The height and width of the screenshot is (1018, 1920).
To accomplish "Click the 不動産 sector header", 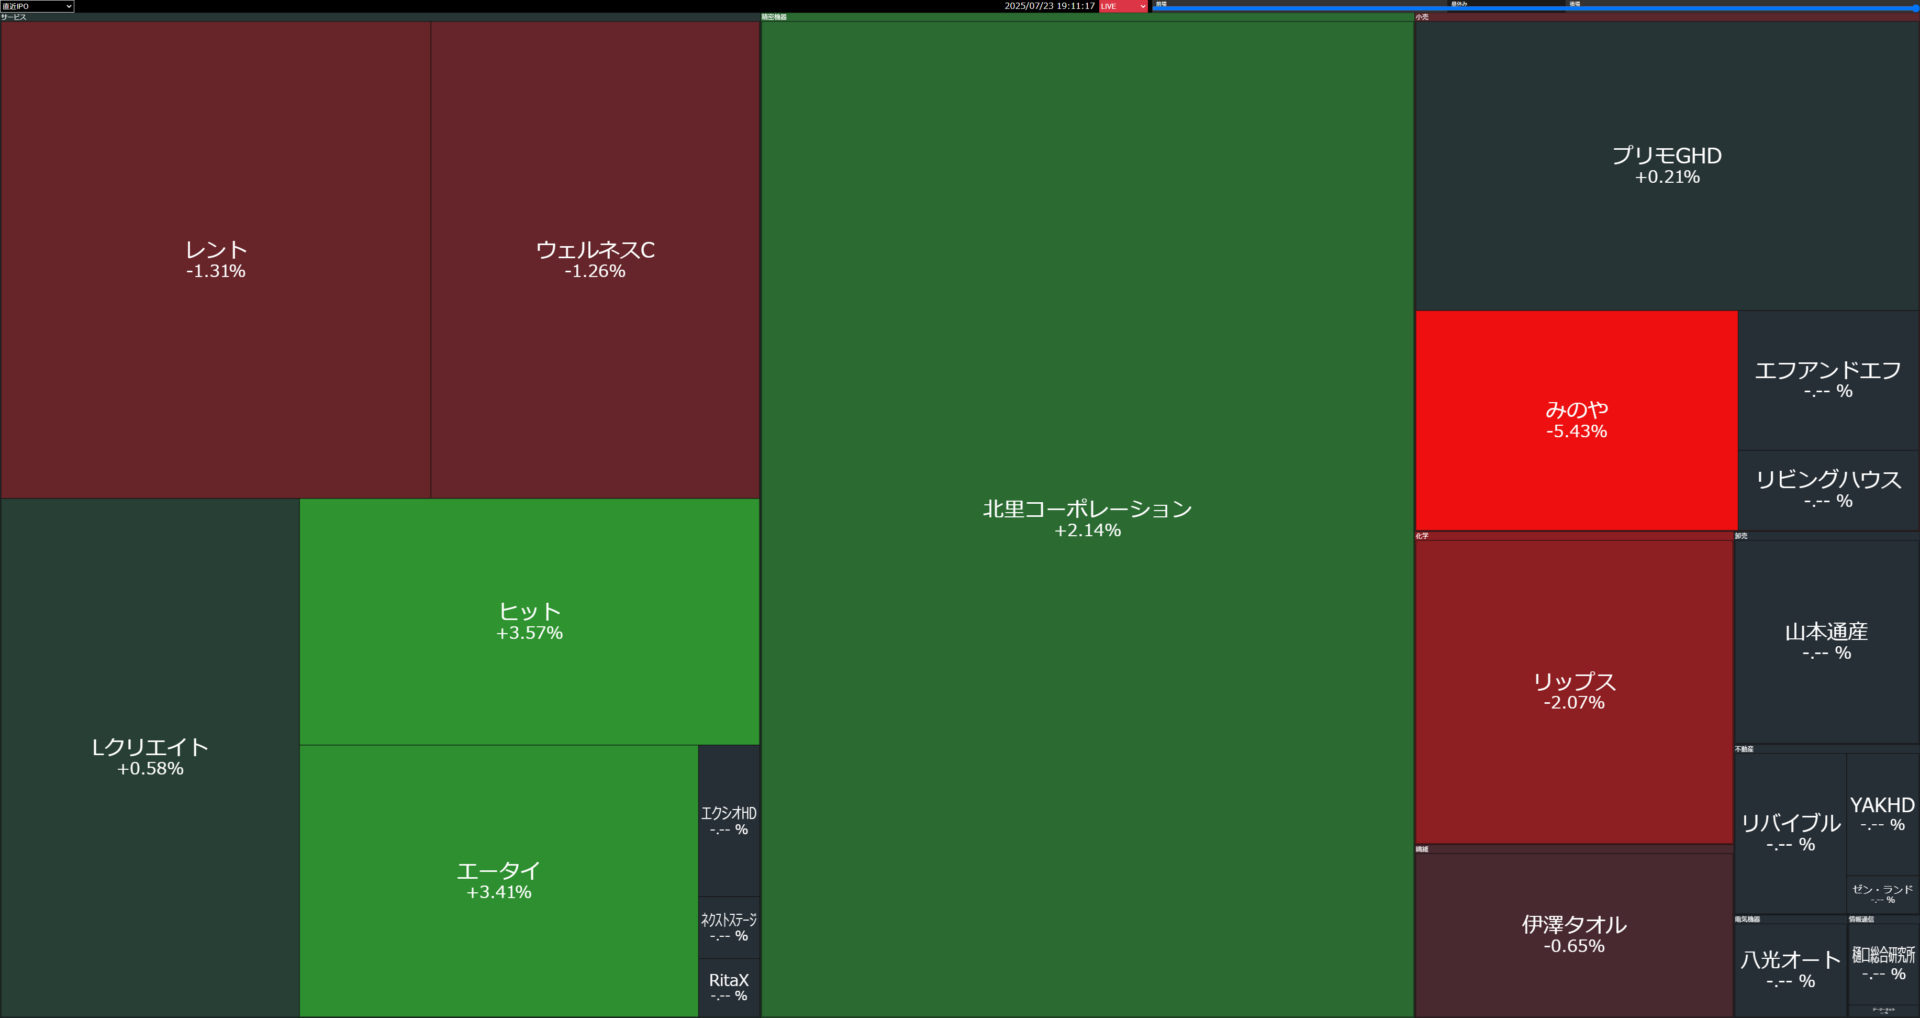I will (x=1826, y=749).
